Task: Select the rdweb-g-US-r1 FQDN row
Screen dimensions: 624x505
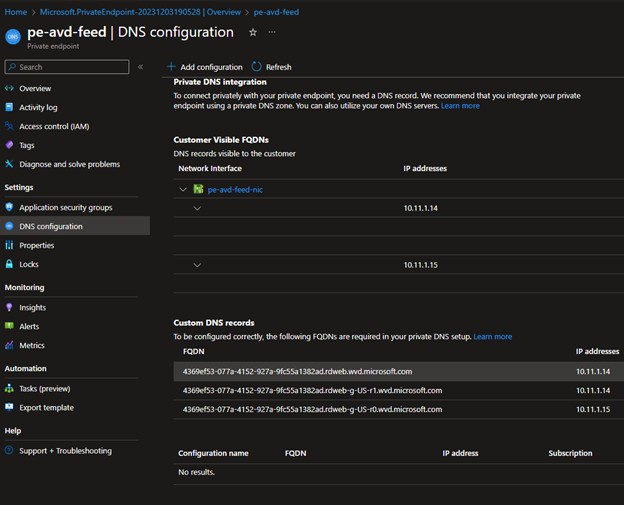Action: (398, 390)
